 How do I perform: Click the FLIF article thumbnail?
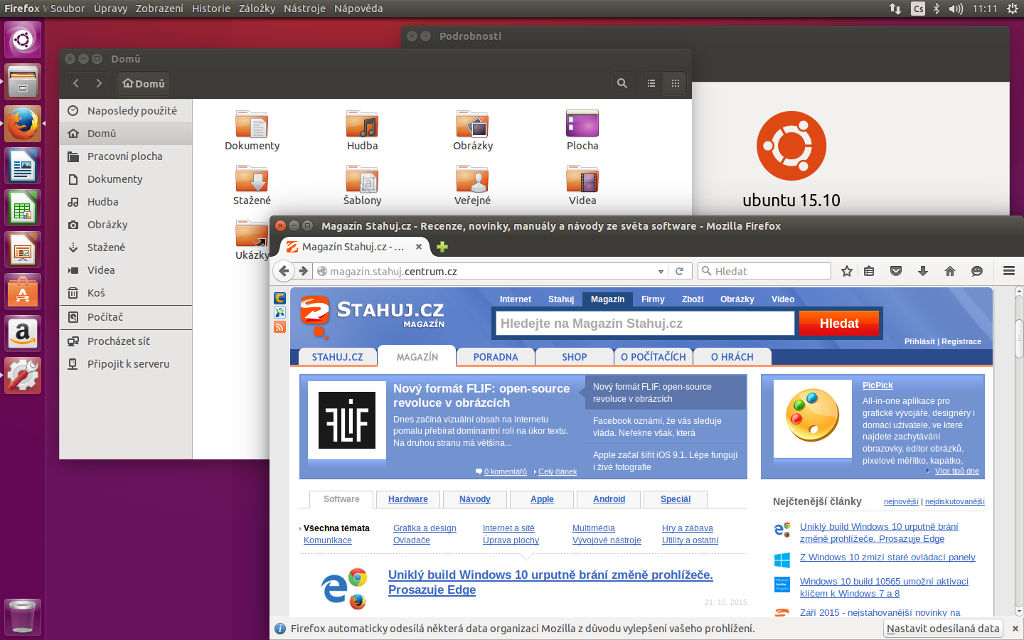(x=347, y=421)
